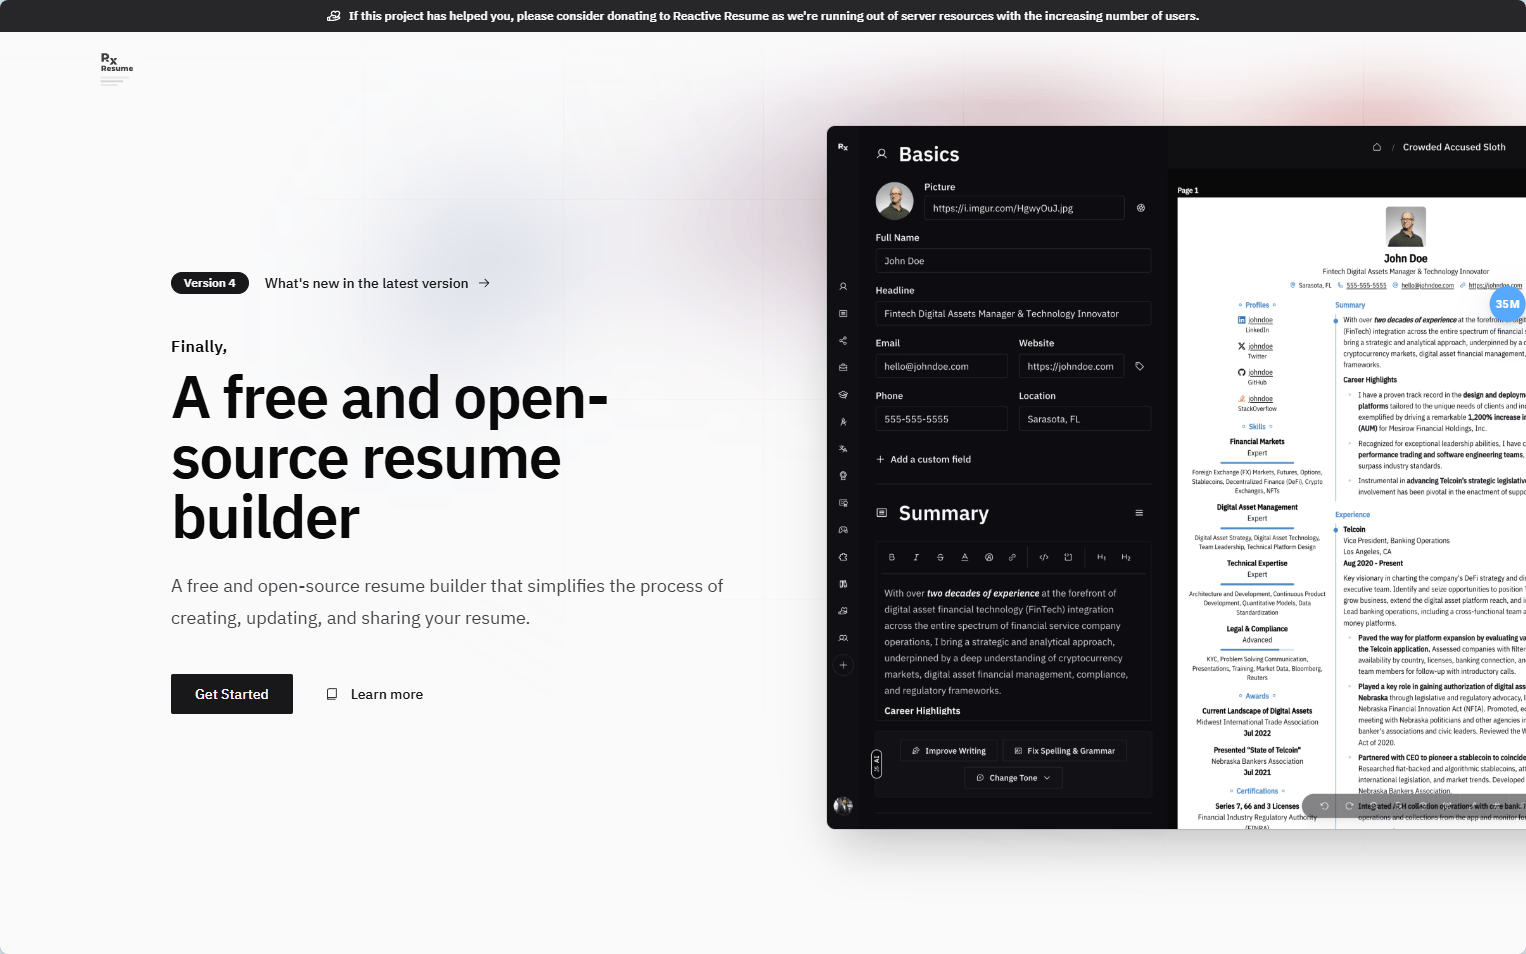The width and height of the screenshot is (1526, 954).
Task: Apply underline in the Summary editor toolbar
Action: [x=965, y=557]
